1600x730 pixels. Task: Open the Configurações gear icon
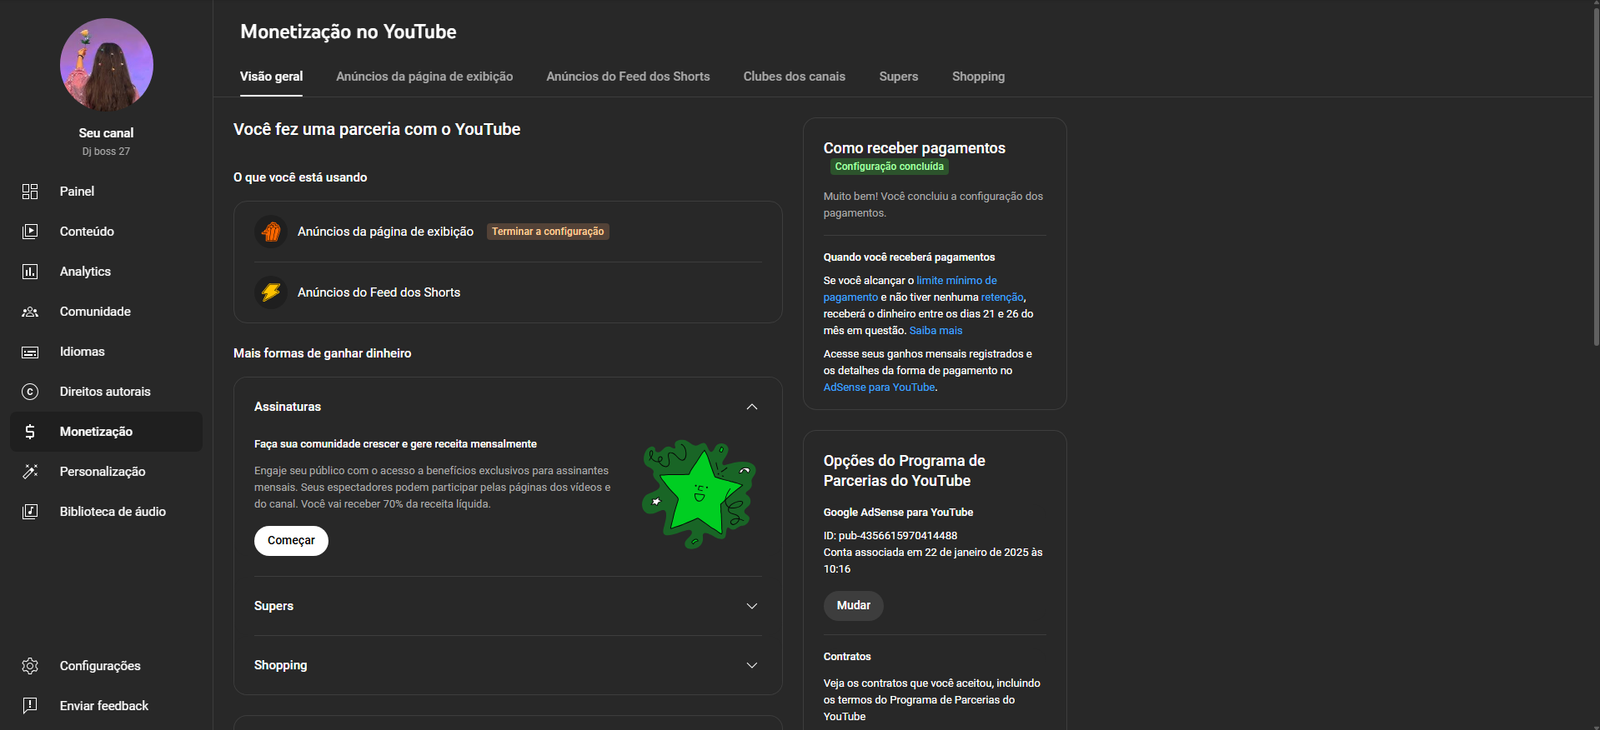(30, 666)
